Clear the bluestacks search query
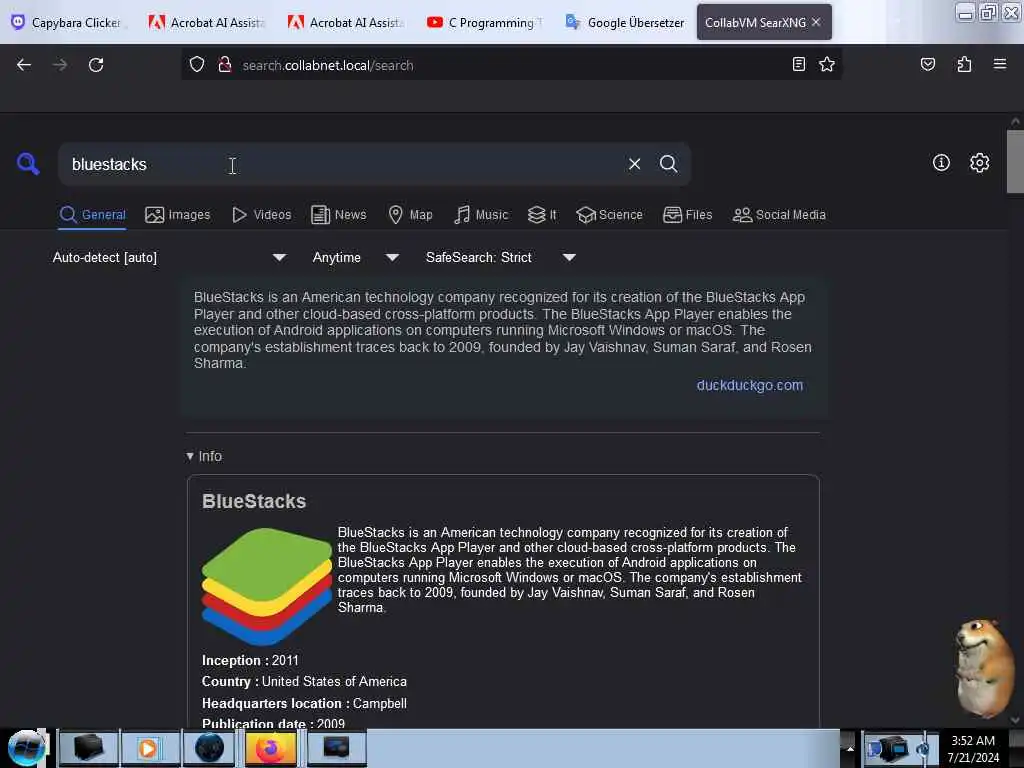Image resolution: width=1024 pixels, height=768 pixels. point(634,164)
